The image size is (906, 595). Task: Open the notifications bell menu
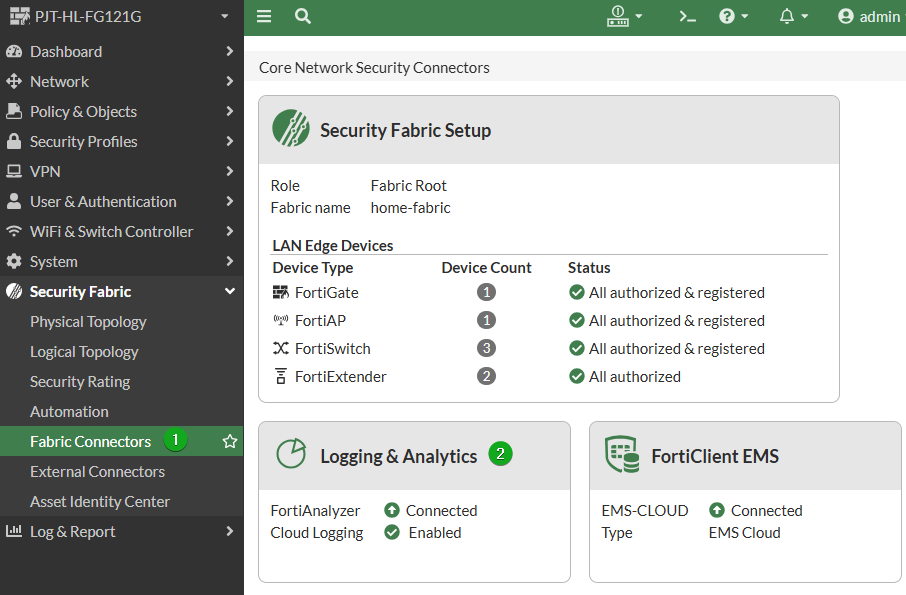(793, 16)
